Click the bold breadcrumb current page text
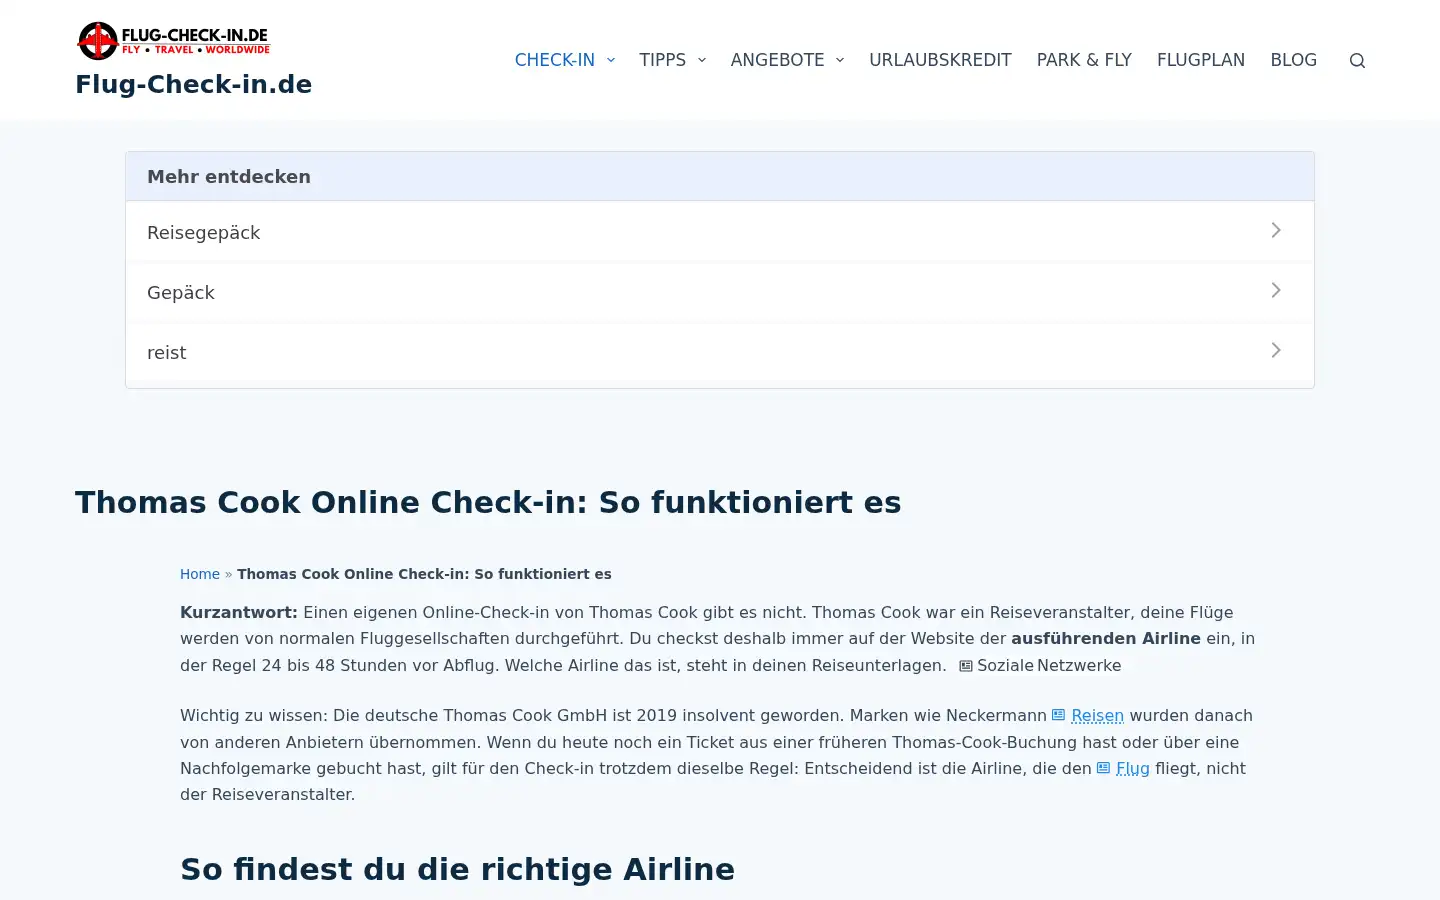Image resolution: width=1440 pixels, height=900 pixels. click(424, 574)
